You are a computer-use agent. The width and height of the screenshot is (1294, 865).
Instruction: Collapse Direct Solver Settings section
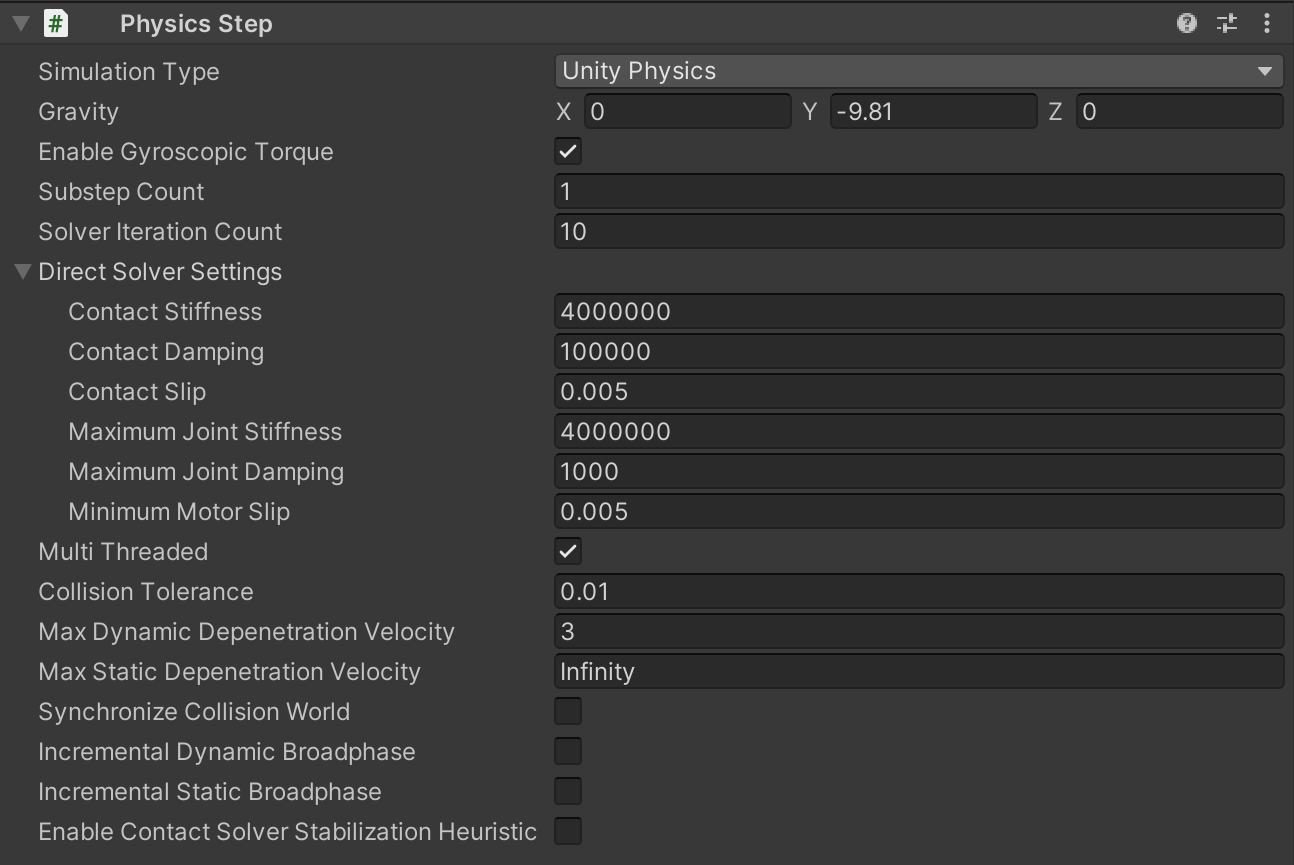tap(23, 271)
